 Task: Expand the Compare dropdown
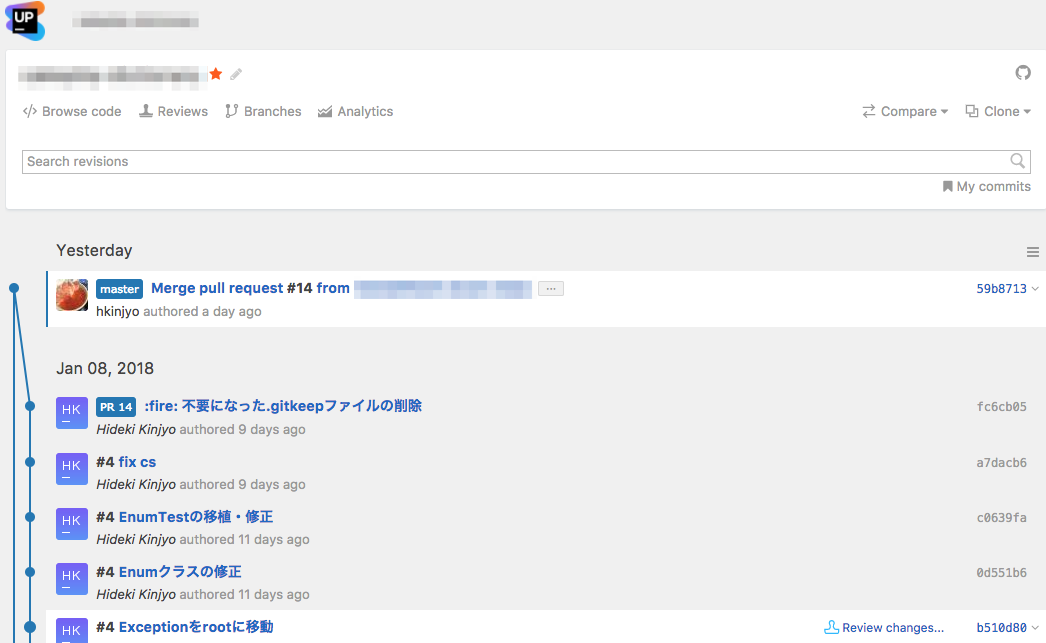point(905,111)
